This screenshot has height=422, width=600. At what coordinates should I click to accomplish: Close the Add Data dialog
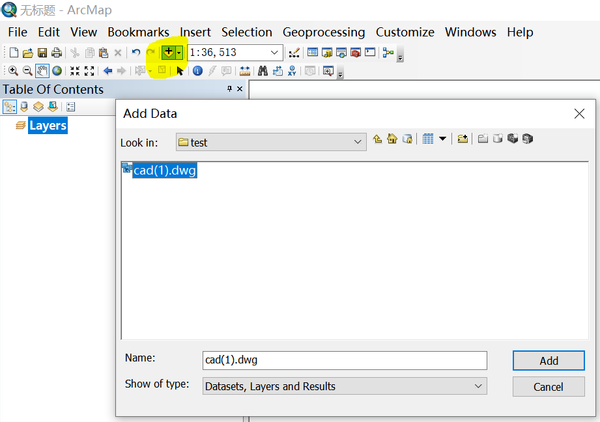[x=579, y=114]
